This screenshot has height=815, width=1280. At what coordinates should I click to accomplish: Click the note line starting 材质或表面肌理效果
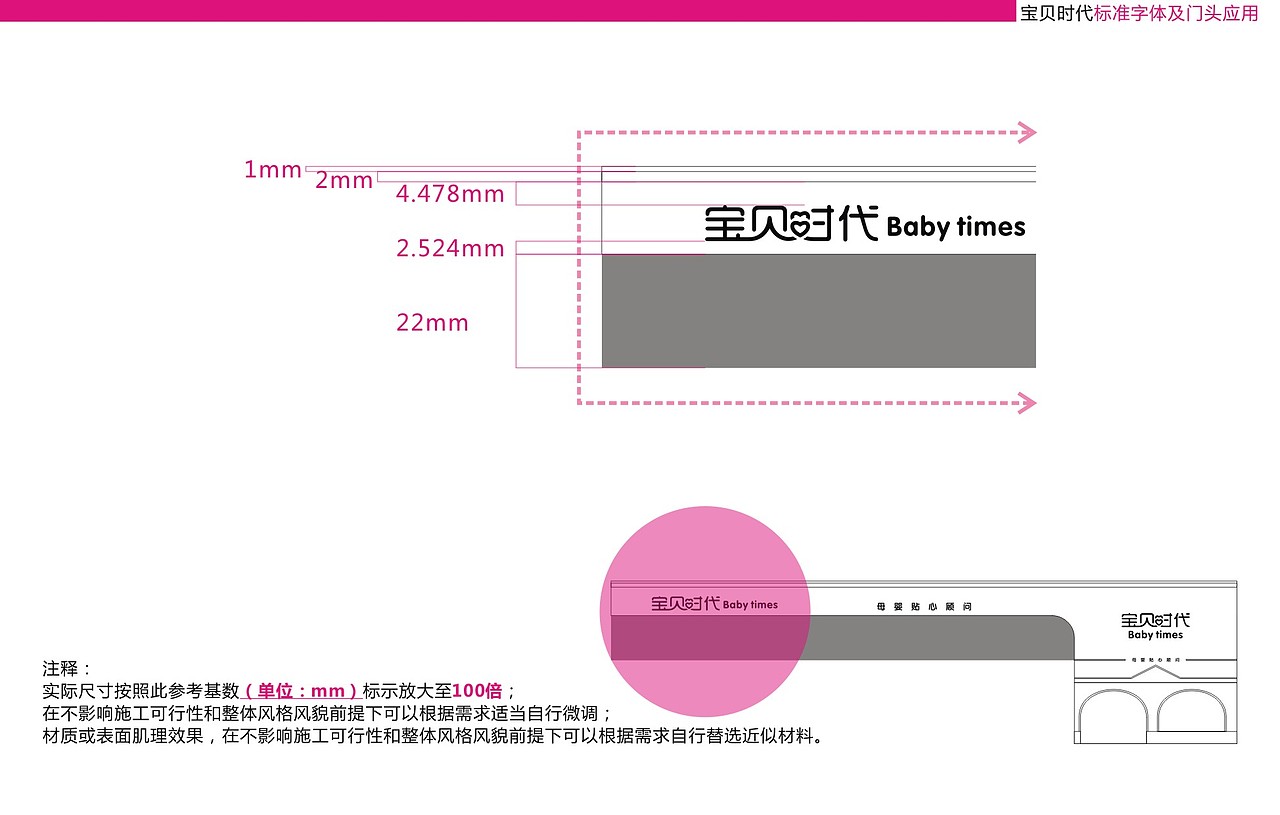(x=432, y=737)
